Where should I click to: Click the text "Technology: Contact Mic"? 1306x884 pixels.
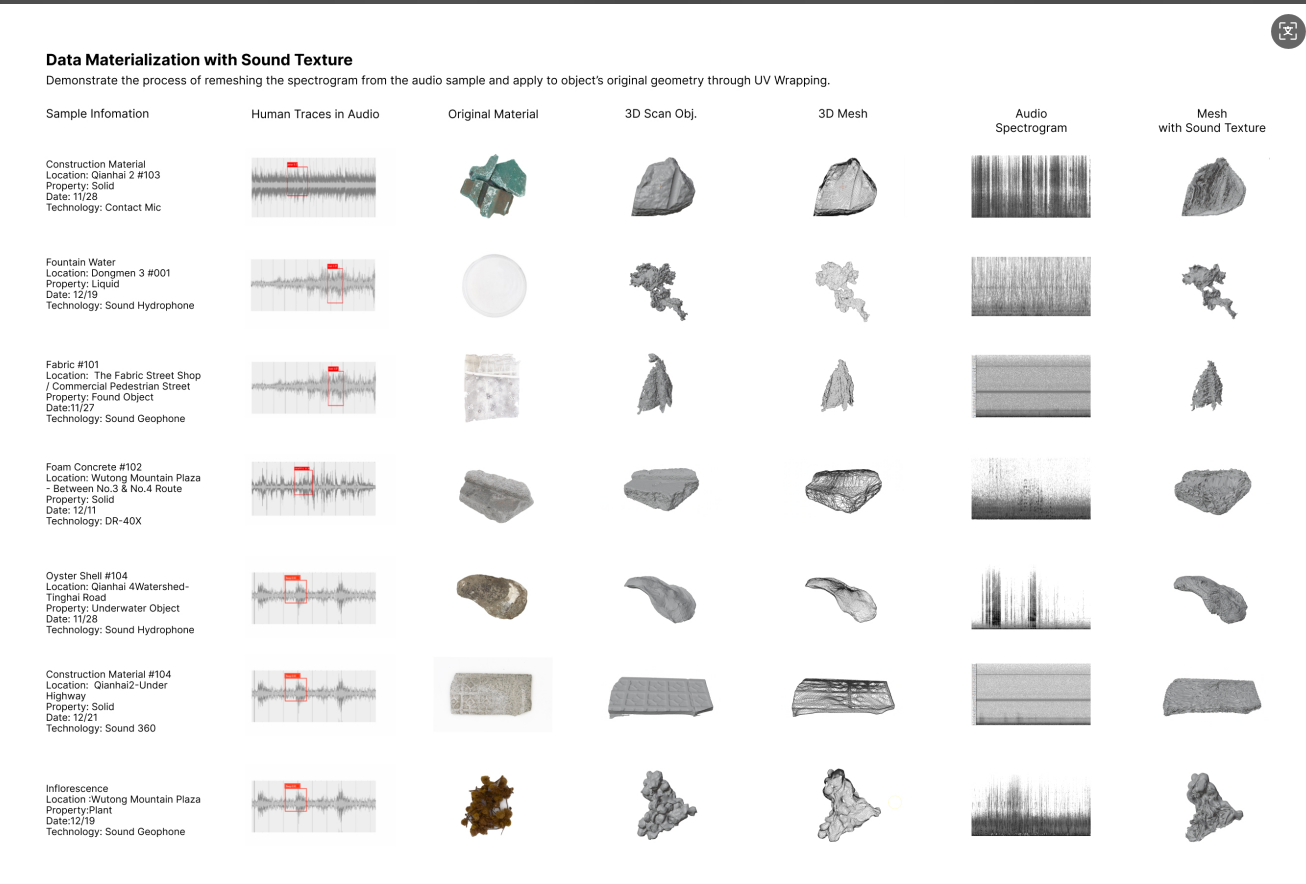[103, 208]
